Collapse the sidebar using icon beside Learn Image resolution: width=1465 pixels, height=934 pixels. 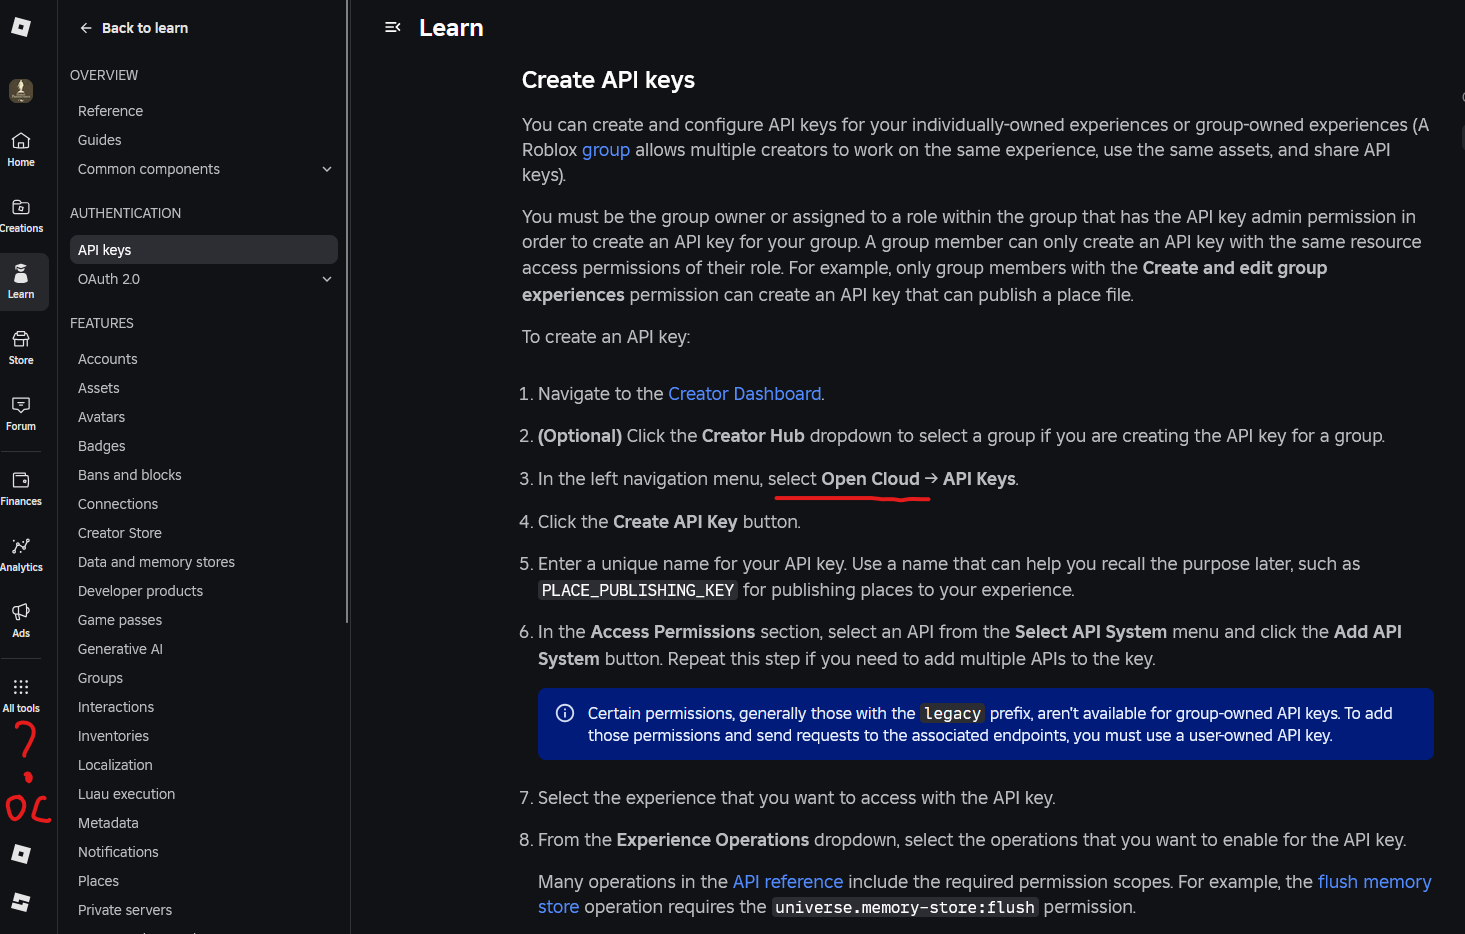tap(393, 28)
